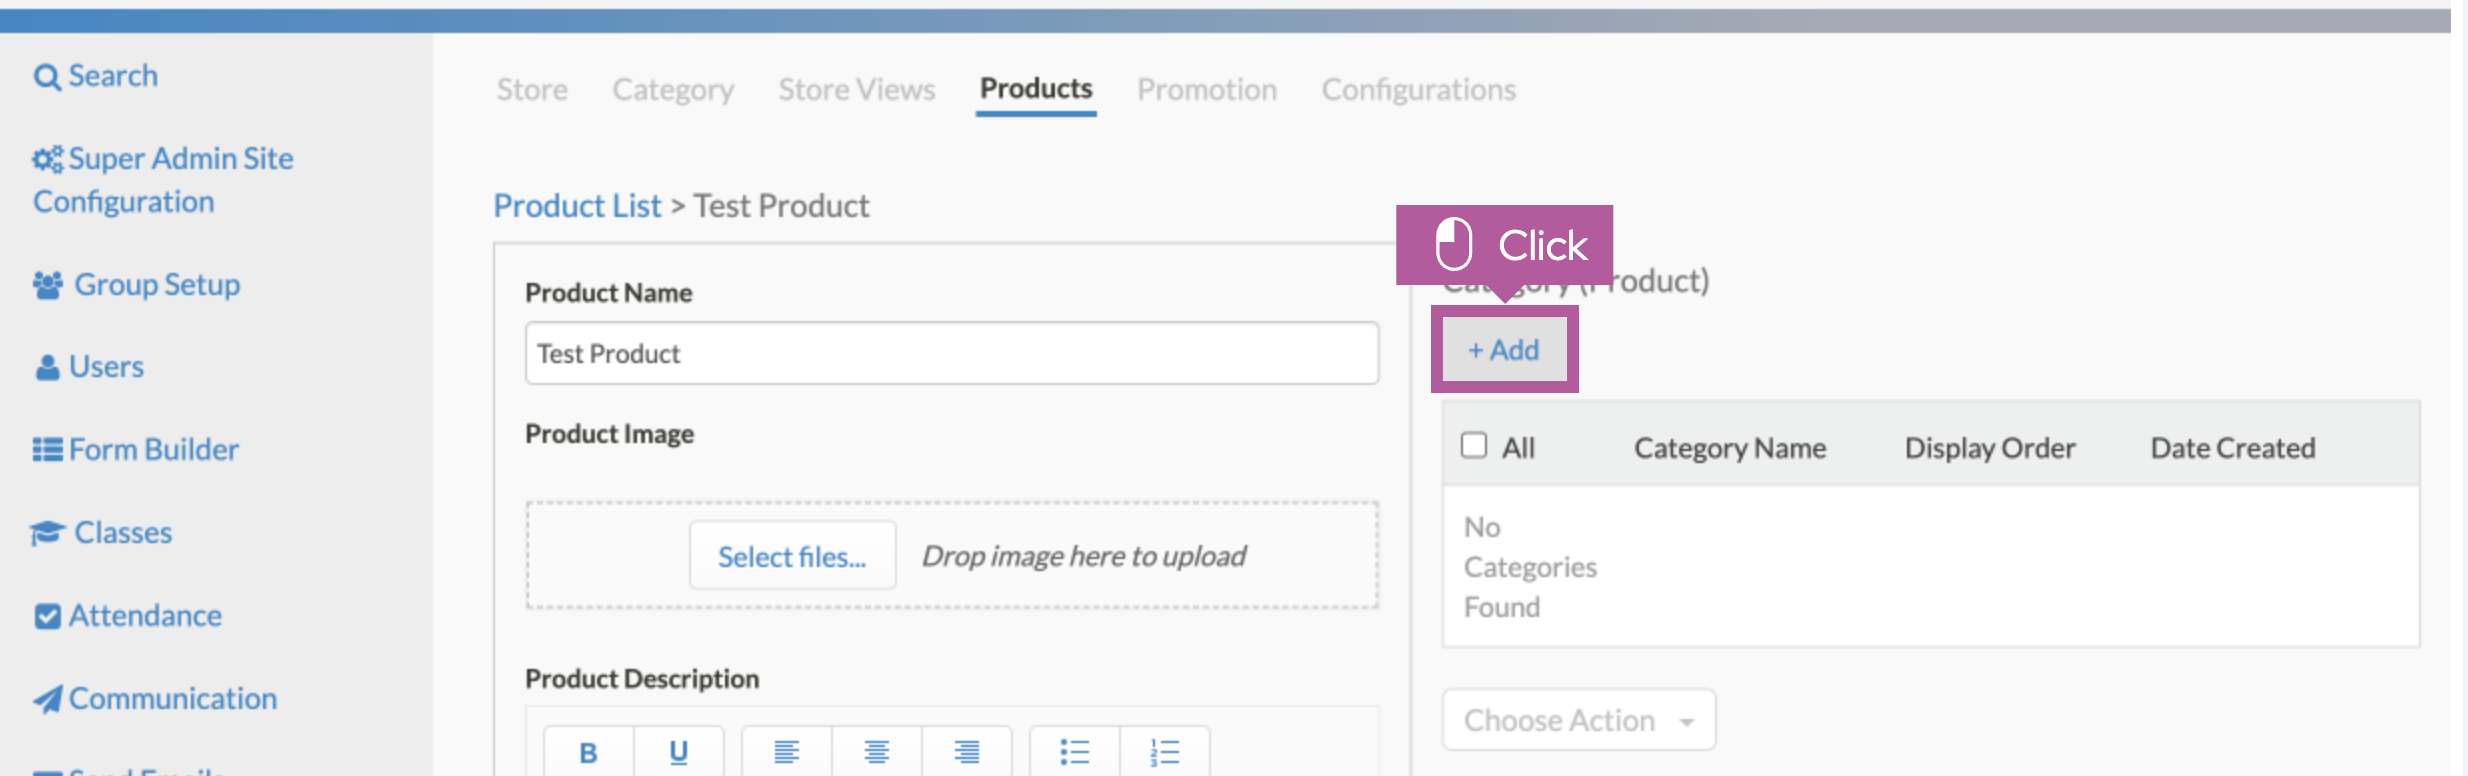
Task: Click the Select files... button
Action: (792, 556)
